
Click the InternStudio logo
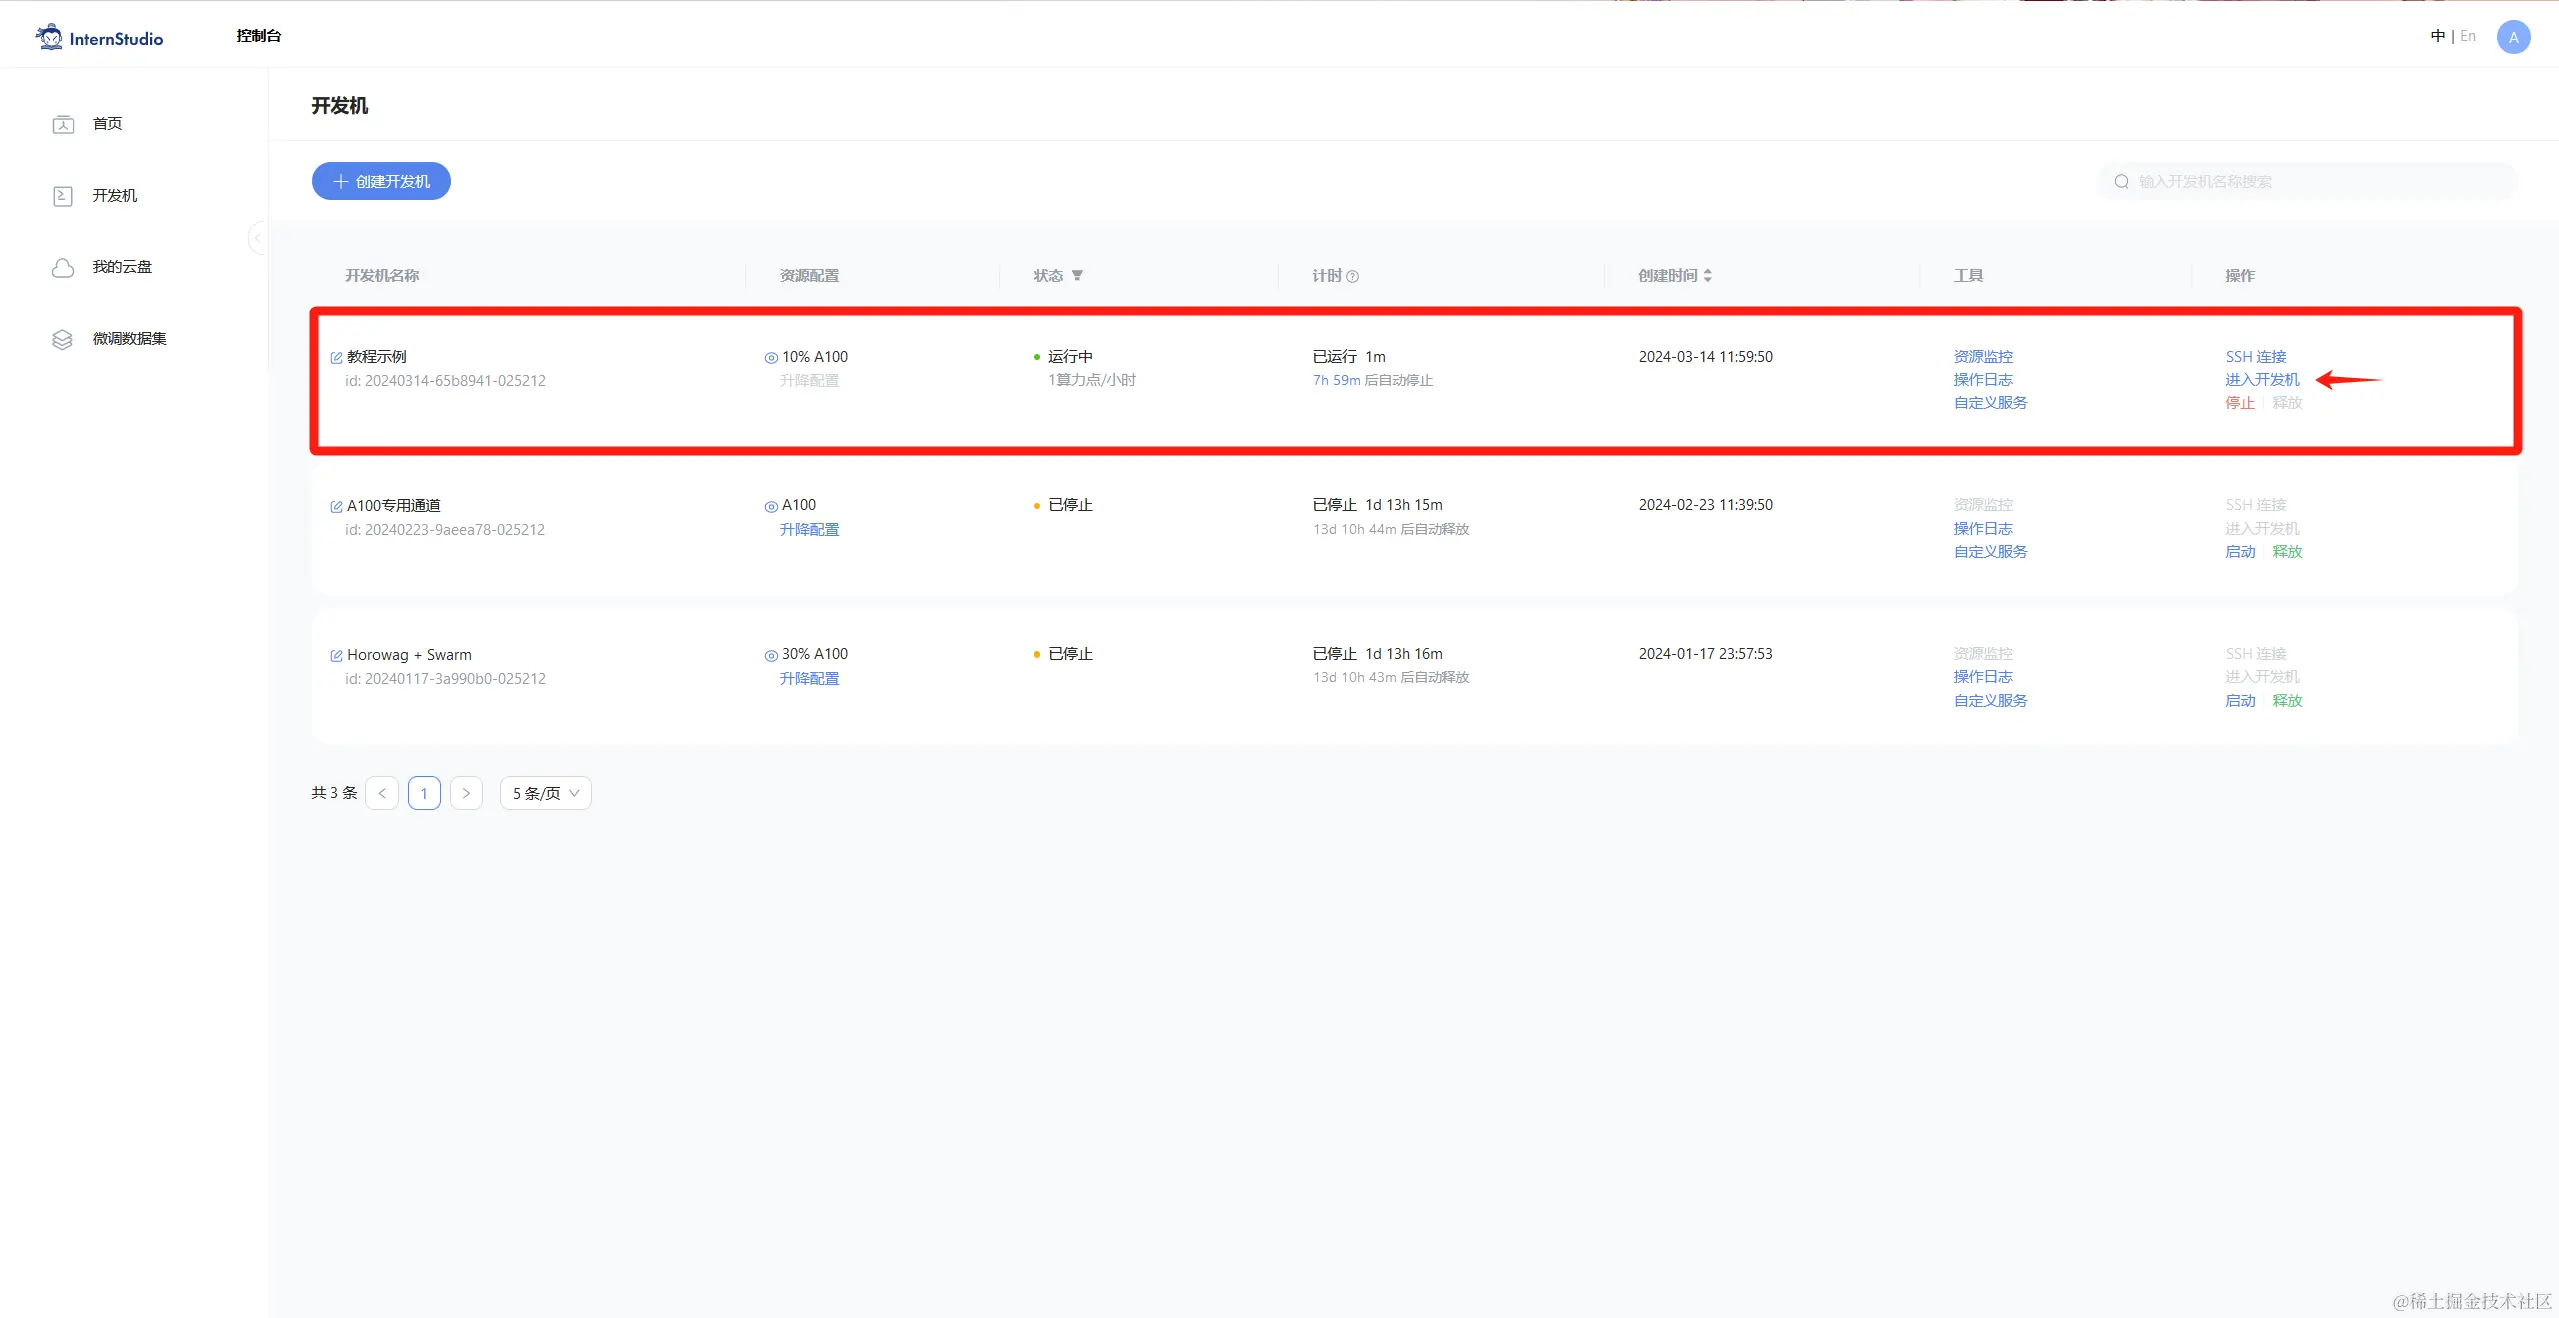(99, 38)
